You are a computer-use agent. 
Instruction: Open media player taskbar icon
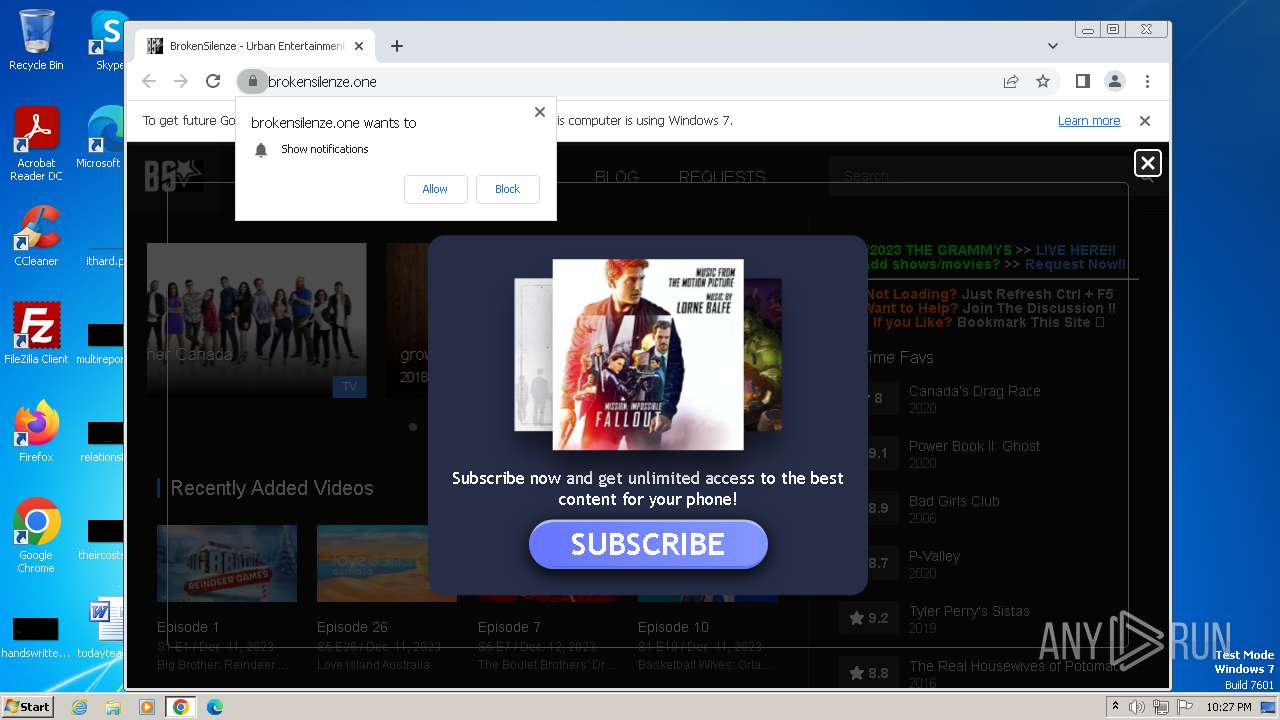click(x=147, y=707)
